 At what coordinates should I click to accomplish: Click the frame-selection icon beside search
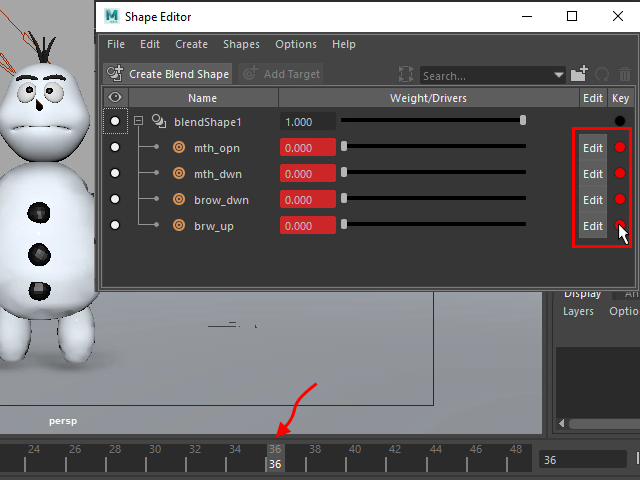click(x=405, y=75)
